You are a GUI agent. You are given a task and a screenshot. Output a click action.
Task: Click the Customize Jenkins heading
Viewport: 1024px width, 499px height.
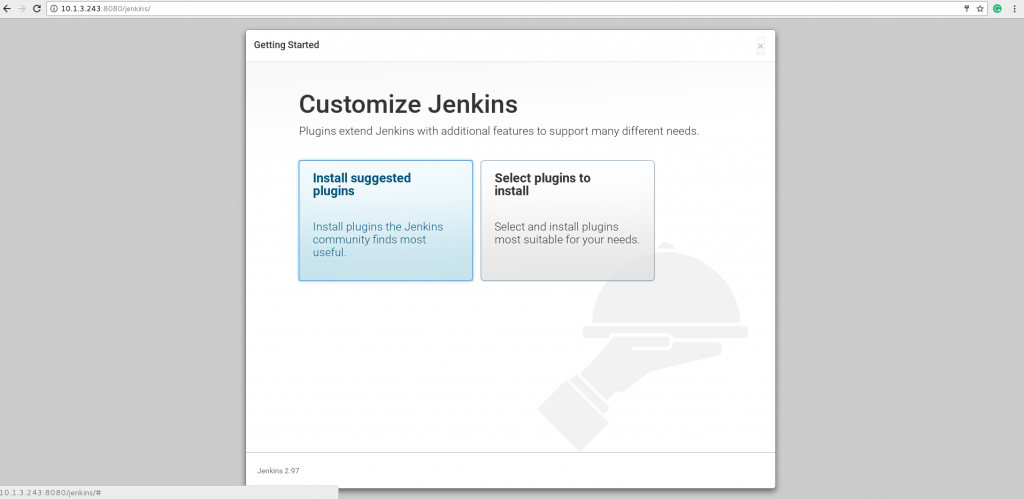point(408,105)
